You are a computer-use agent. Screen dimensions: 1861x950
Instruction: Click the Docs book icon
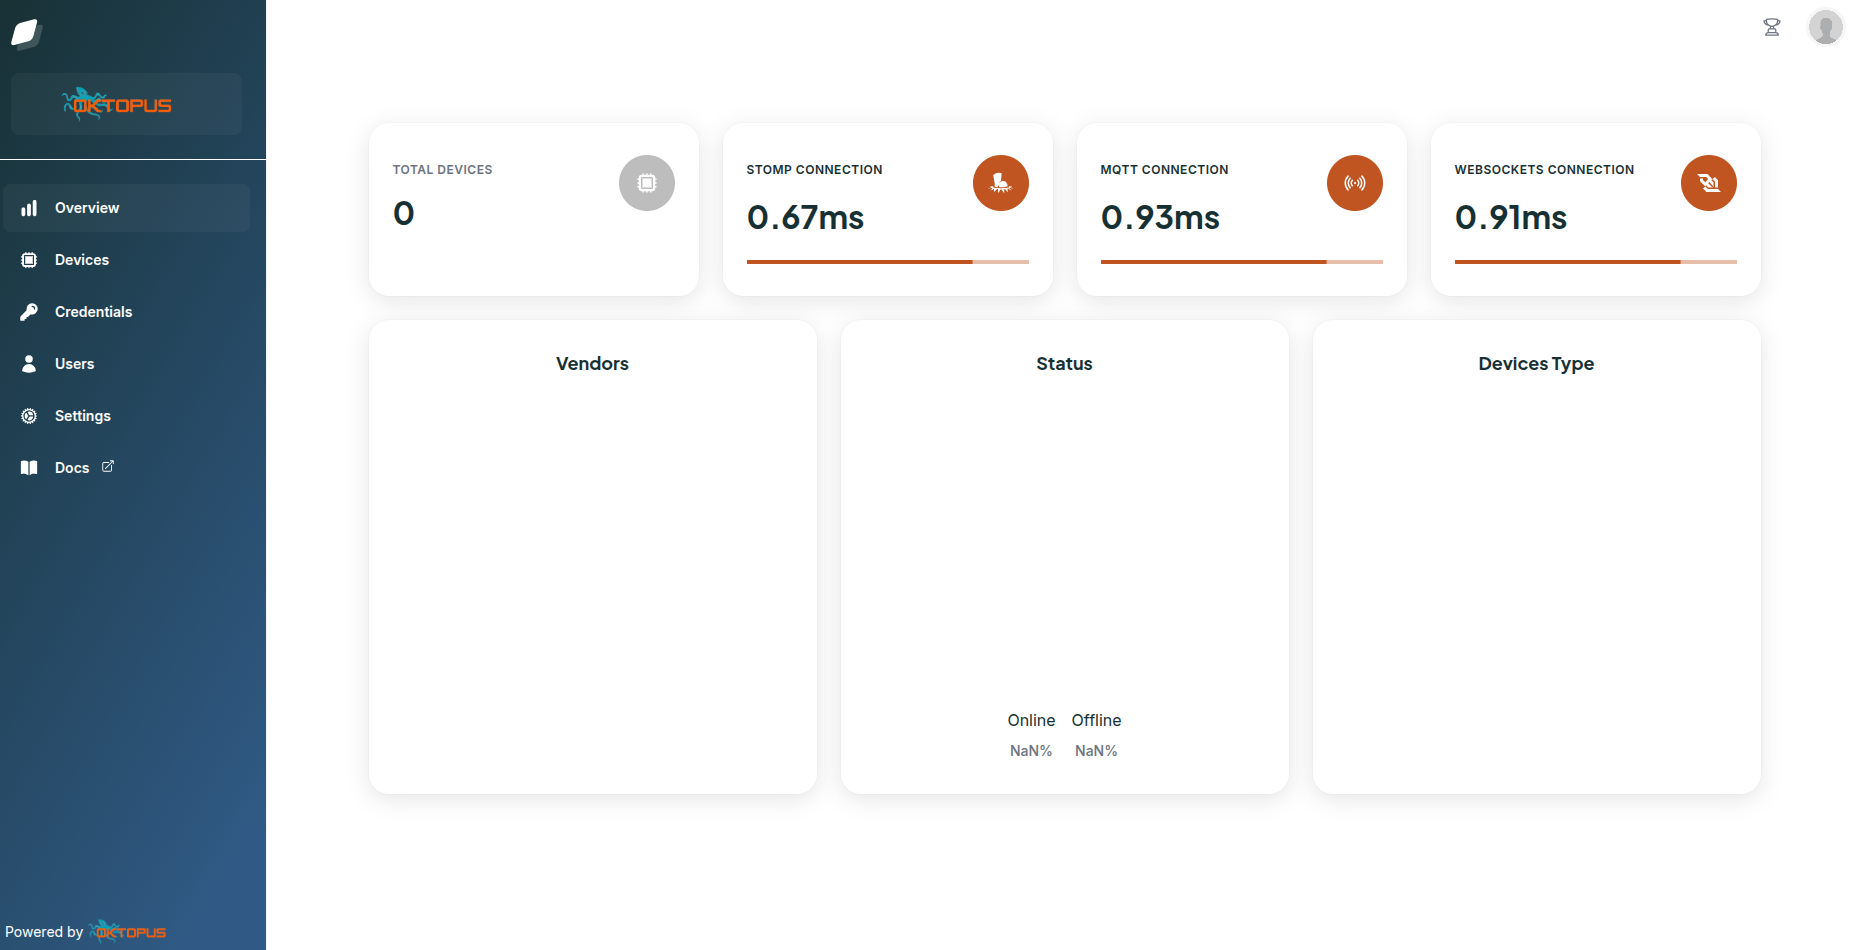[29, 468]
